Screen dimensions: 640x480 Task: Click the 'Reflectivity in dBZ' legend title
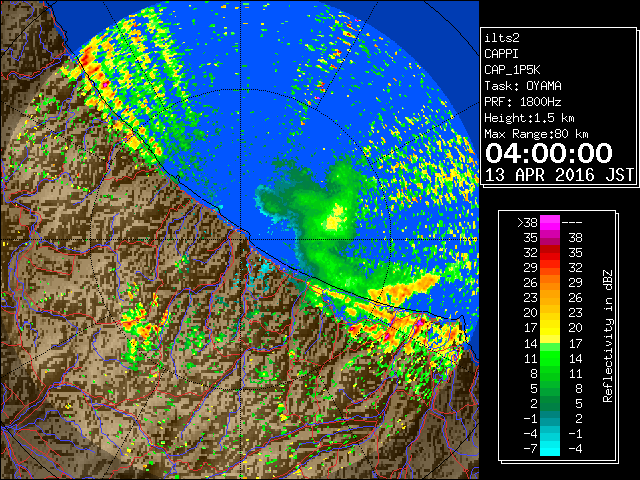point(608,336)
